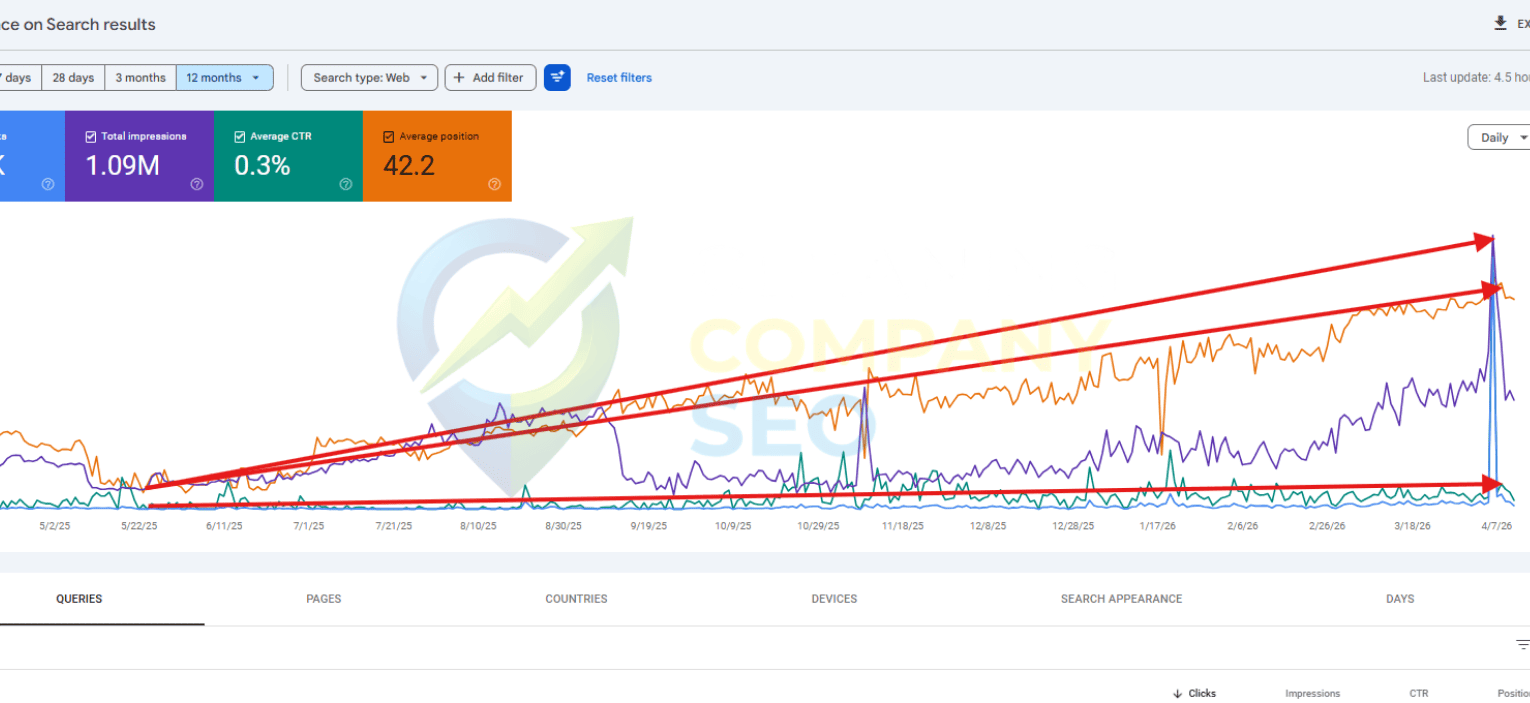The image size is (1530, 703).
Task: Click the blue filter options icon
Action: click(x=557, y=78)
